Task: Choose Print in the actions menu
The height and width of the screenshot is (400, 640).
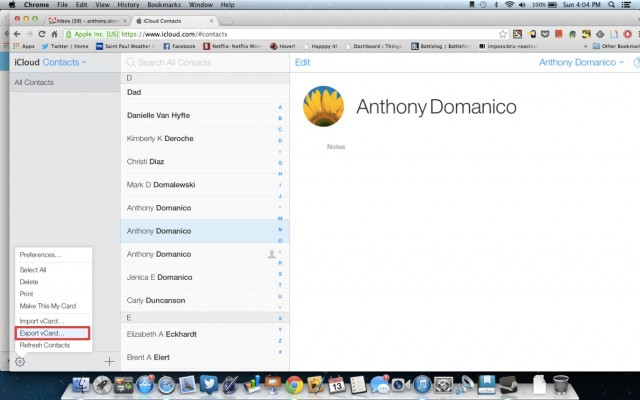Action: [x=26, y=294]
